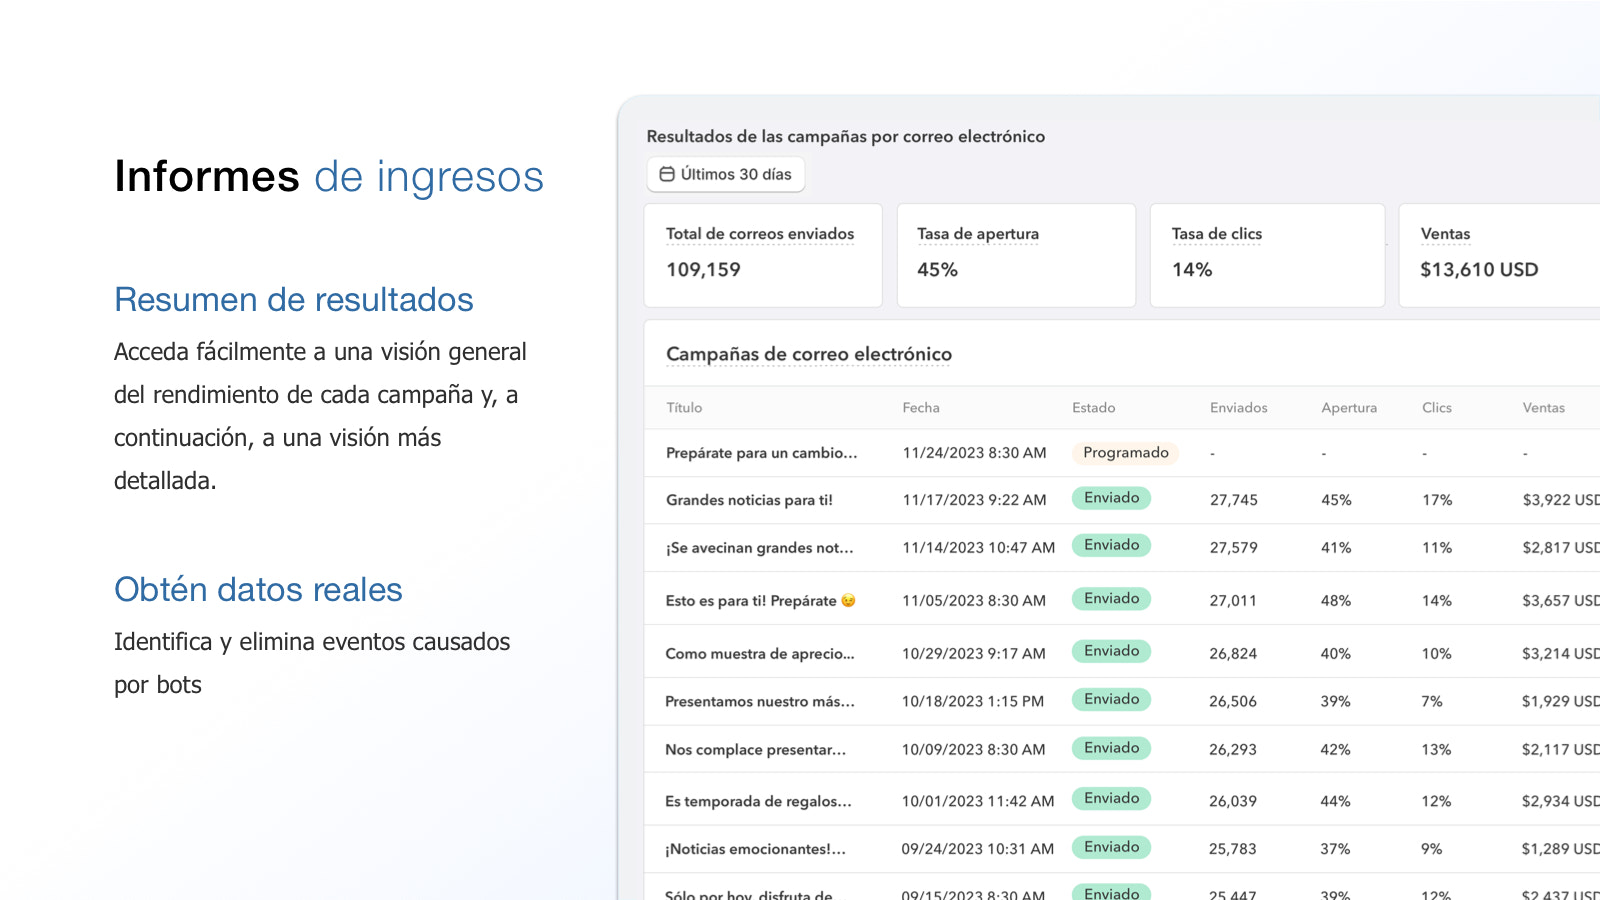Click the date 11/17/2023 9:22 AM

coord(974,500)
